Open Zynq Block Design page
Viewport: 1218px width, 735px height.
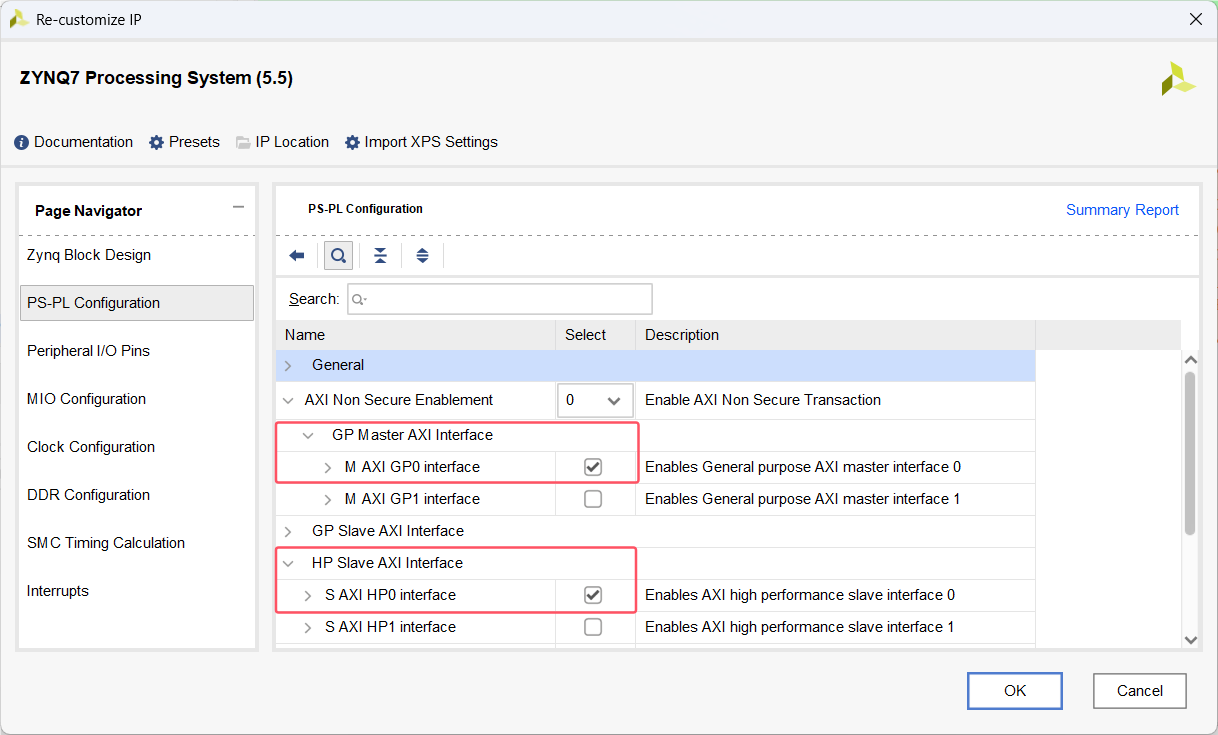pos(137,255)
